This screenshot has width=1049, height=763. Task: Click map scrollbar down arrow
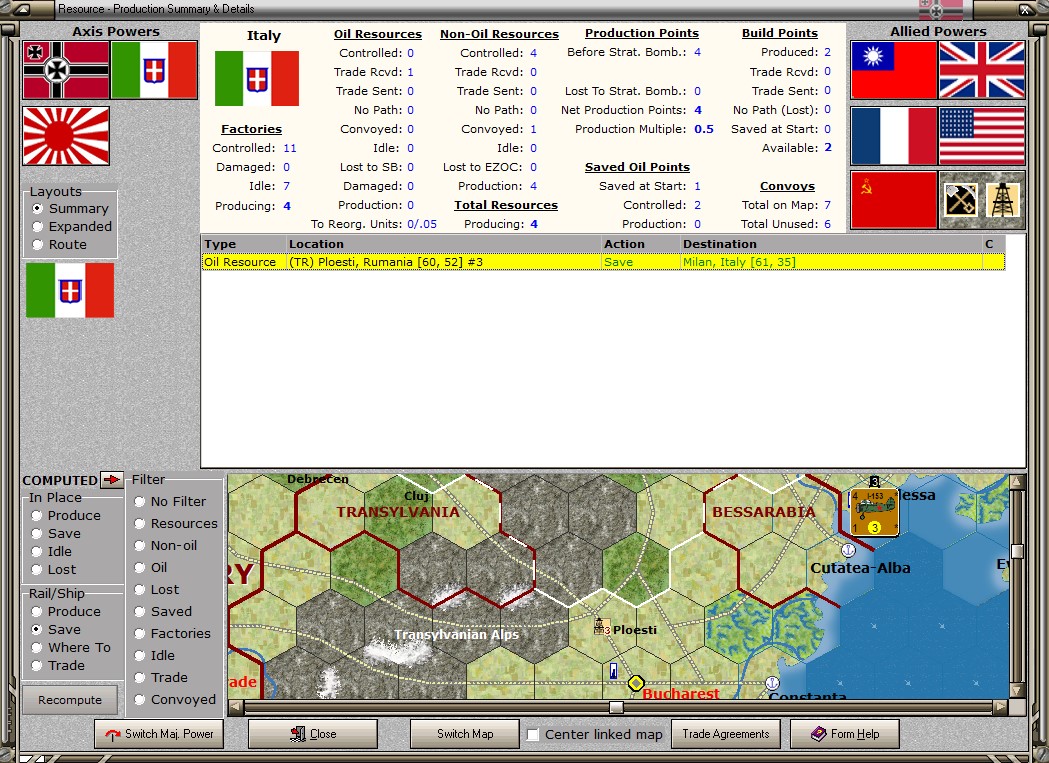pos(1017,691)
